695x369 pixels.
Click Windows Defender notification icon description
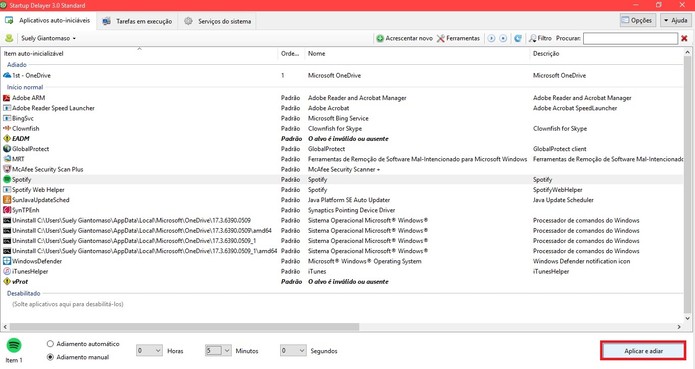(581, 261)
